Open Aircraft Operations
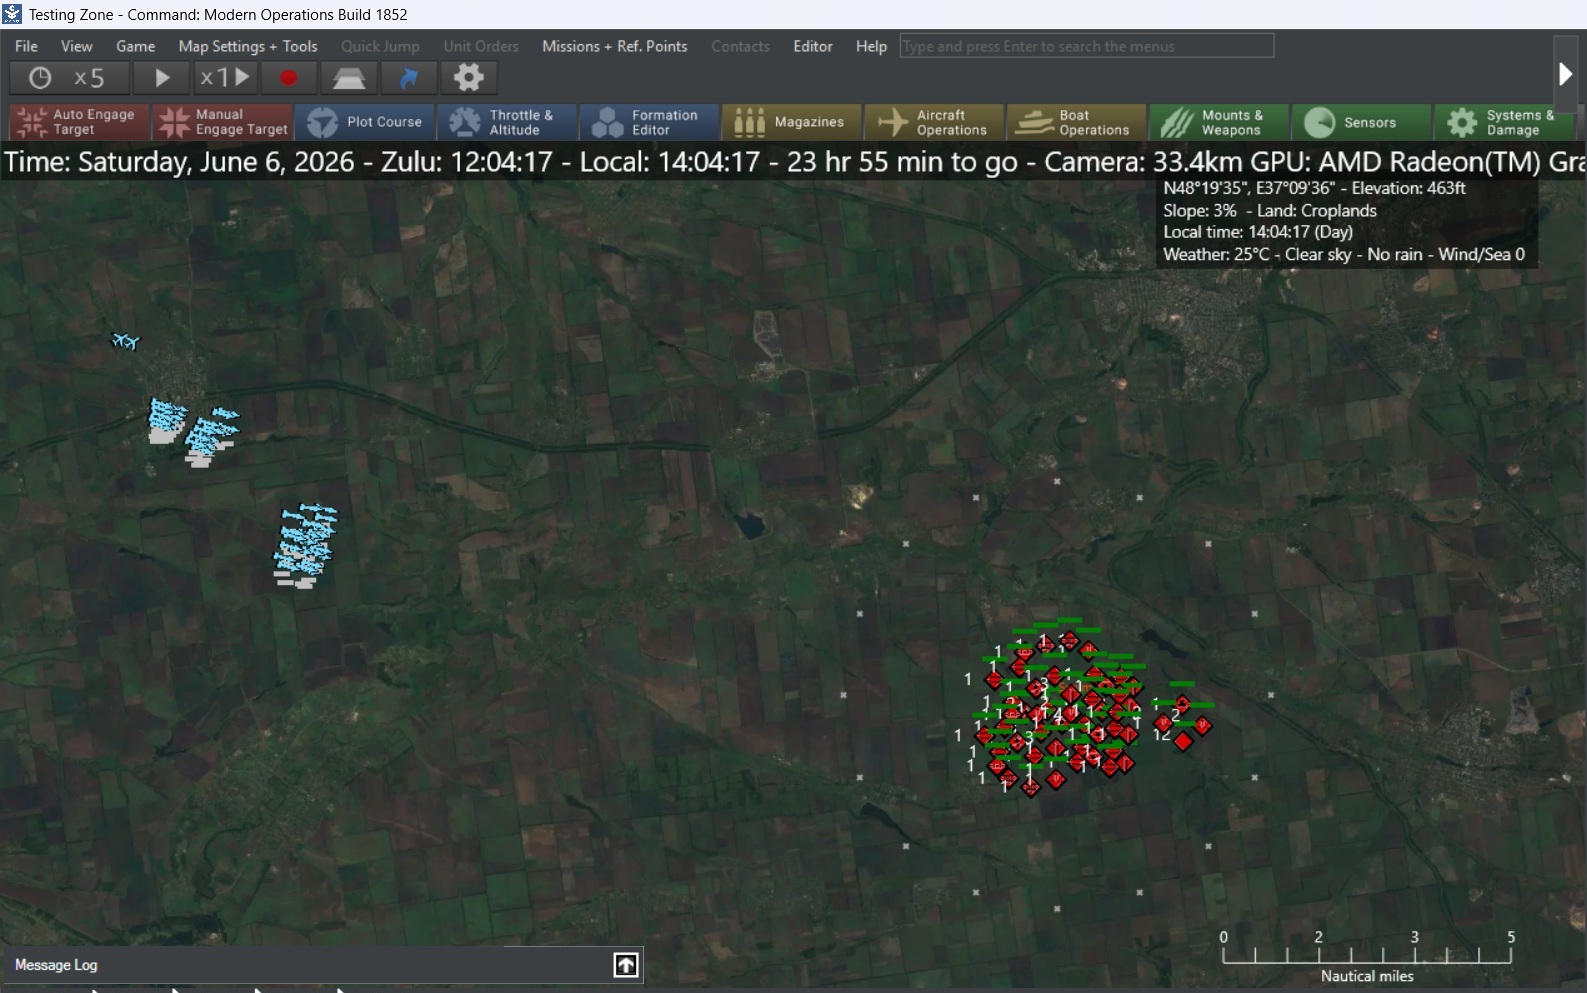Image resolution: width=1587 pixels, height=993 pixels. pyautogui.click(x=934, y=122)
